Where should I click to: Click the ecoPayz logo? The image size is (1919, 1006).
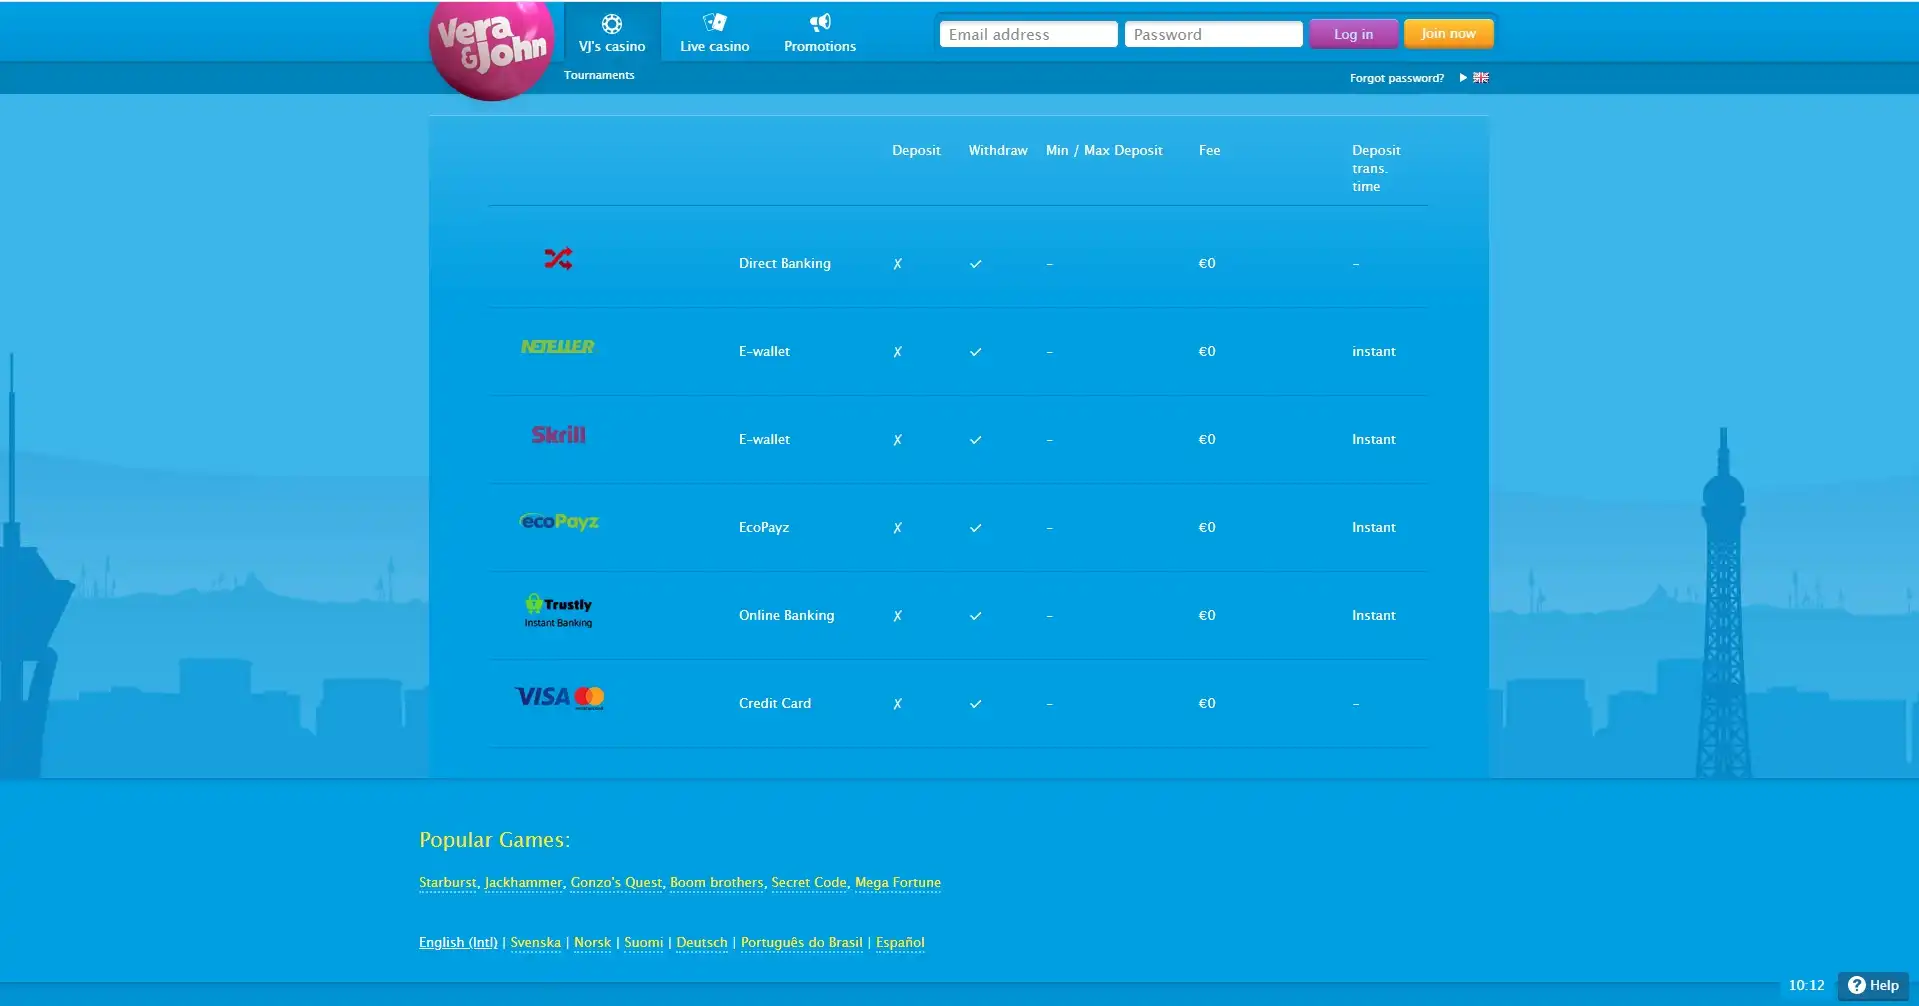point(559,522)
